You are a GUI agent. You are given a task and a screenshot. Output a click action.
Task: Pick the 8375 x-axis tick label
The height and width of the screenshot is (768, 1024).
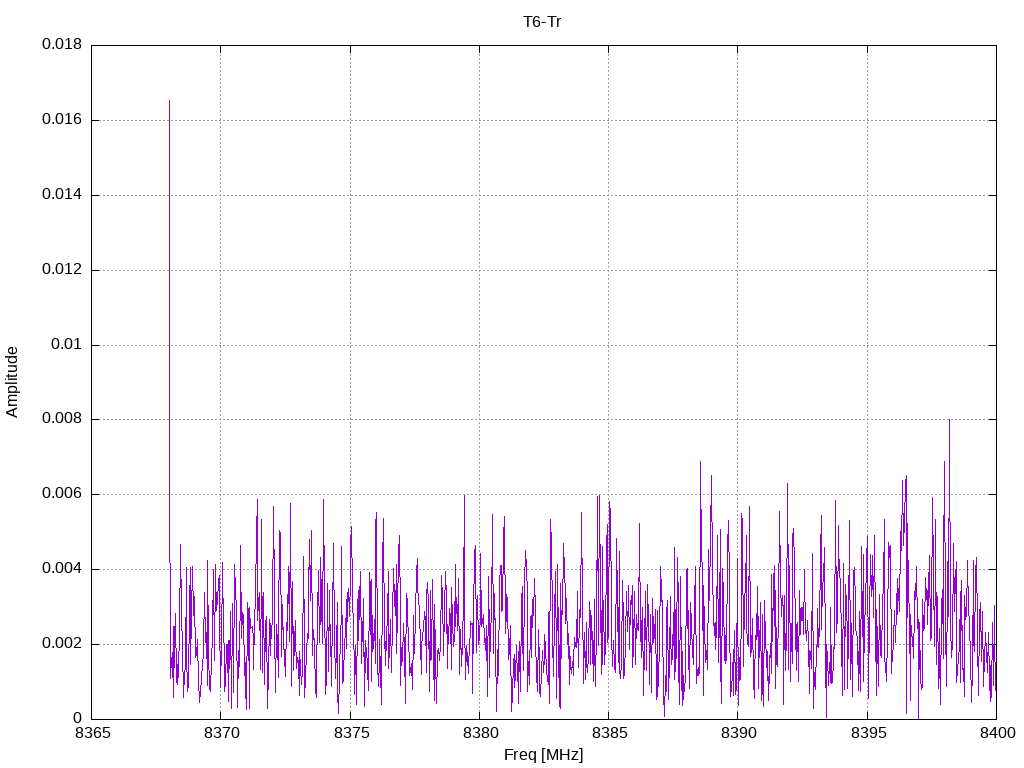tap(350, 733)
